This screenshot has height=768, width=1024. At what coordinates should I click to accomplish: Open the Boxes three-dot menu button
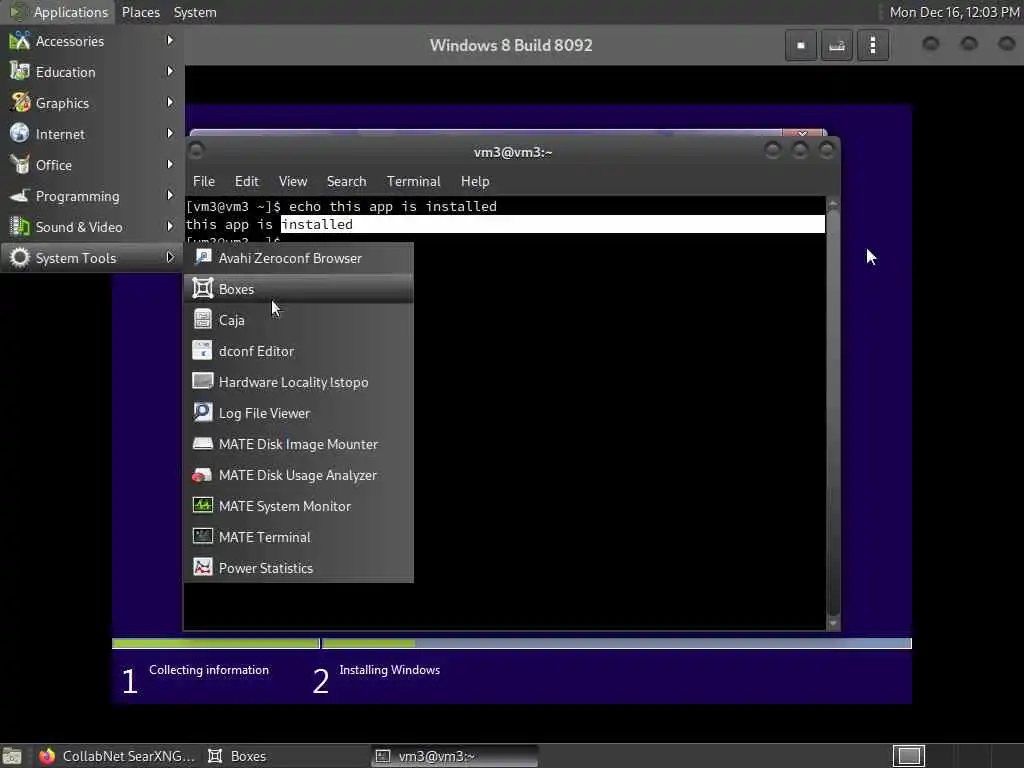(872, 45)
